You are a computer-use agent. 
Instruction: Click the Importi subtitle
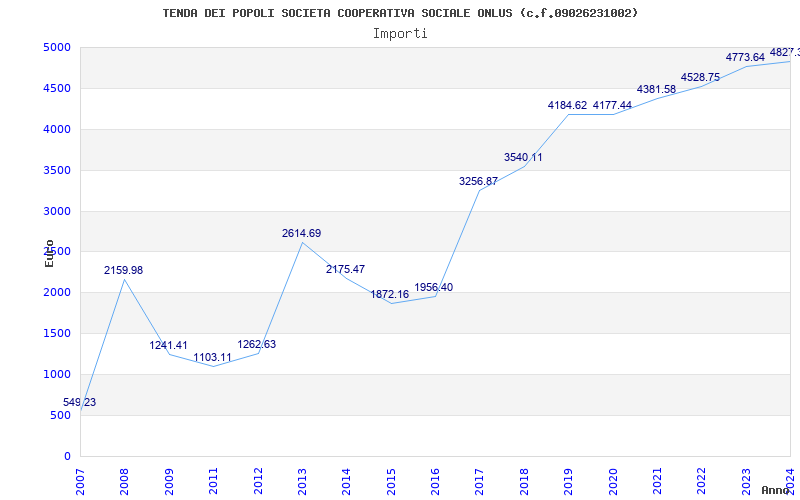coord(400,33)
